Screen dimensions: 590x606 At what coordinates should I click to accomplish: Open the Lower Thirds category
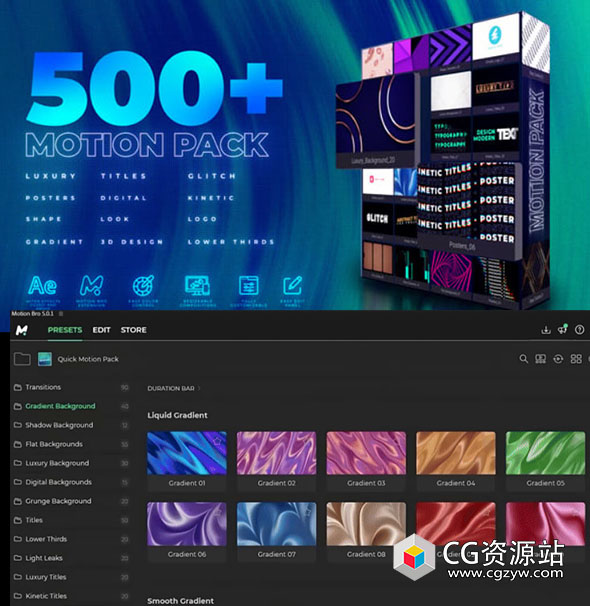coord(71,539)
